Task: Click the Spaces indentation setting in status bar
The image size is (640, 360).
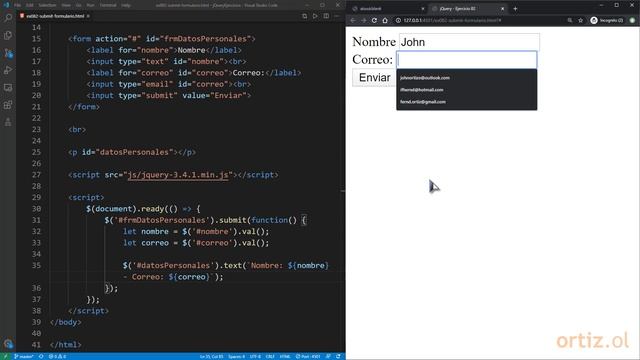Action: [x=237, y=356]
